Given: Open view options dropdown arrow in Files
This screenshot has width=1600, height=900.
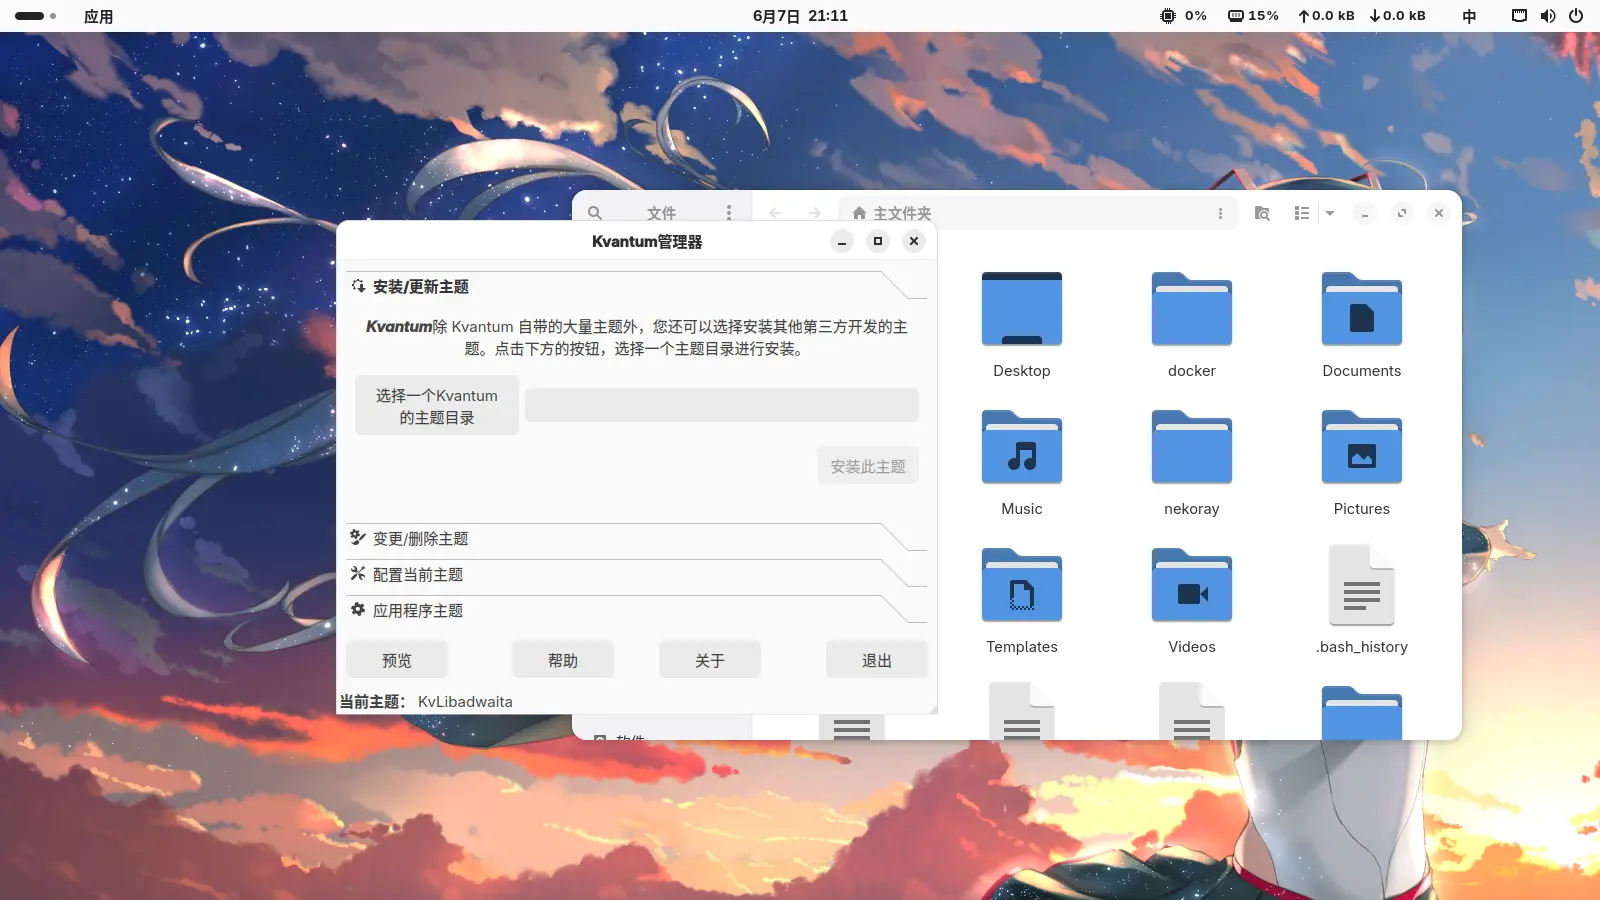Looking at the screenshot, I should (1330, 213).
